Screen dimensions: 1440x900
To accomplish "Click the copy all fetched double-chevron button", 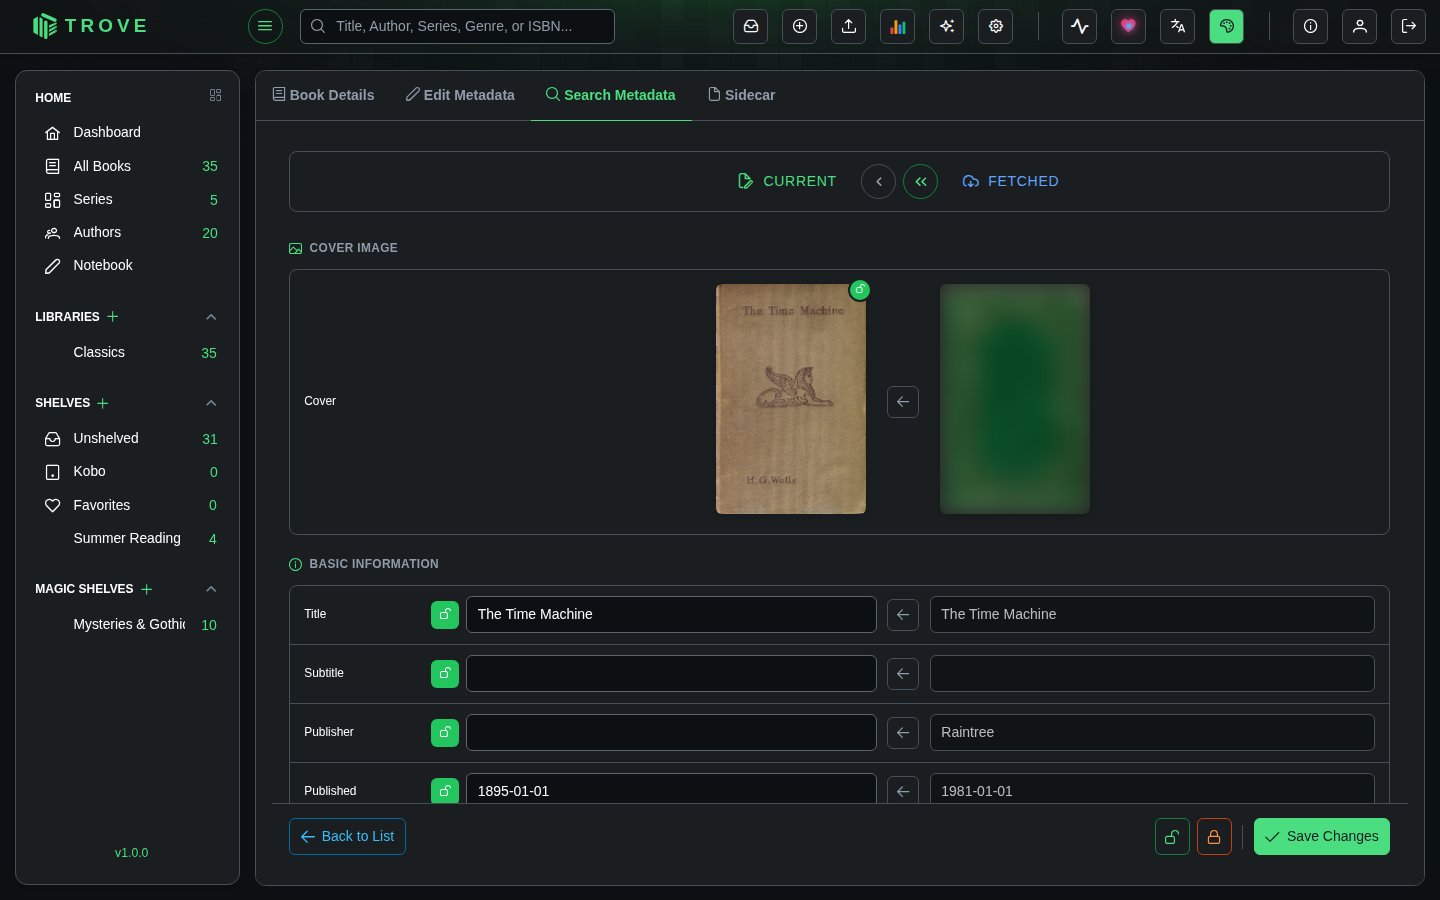I will tap(920, 181).
